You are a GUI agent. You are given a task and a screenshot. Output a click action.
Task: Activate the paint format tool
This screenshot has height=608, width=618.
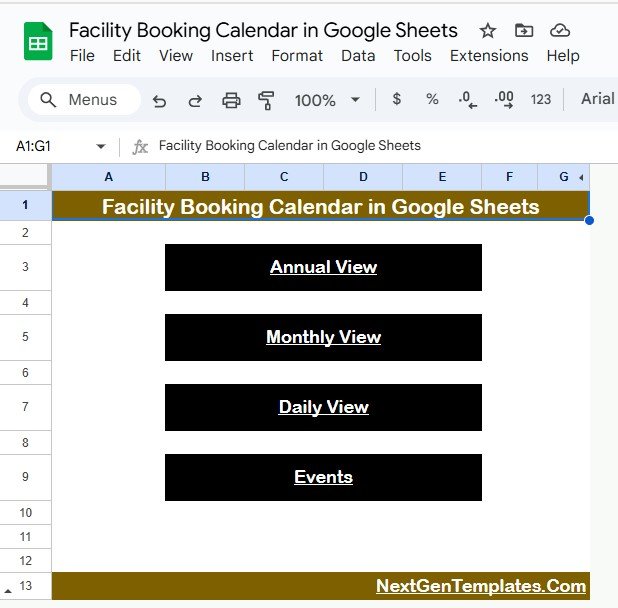coord(266,100)
